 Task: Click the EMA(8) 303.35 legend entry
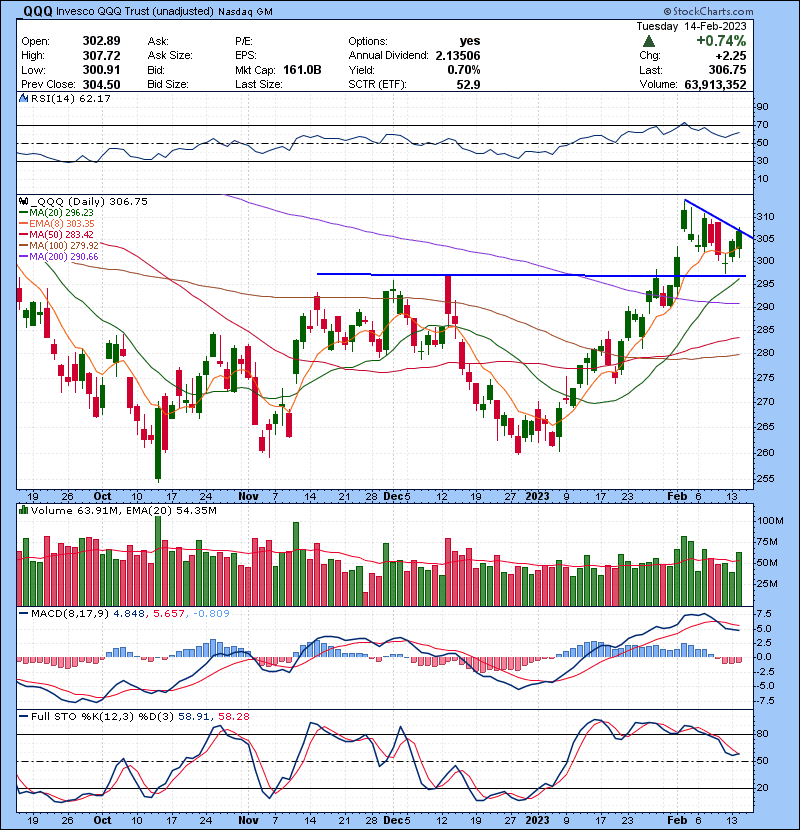pyautogui.click(x=61, y=223)
